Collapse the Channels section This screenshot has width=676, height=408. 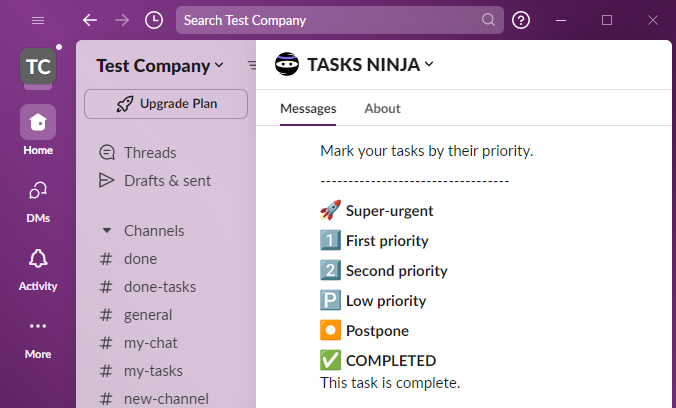[107, 230]
